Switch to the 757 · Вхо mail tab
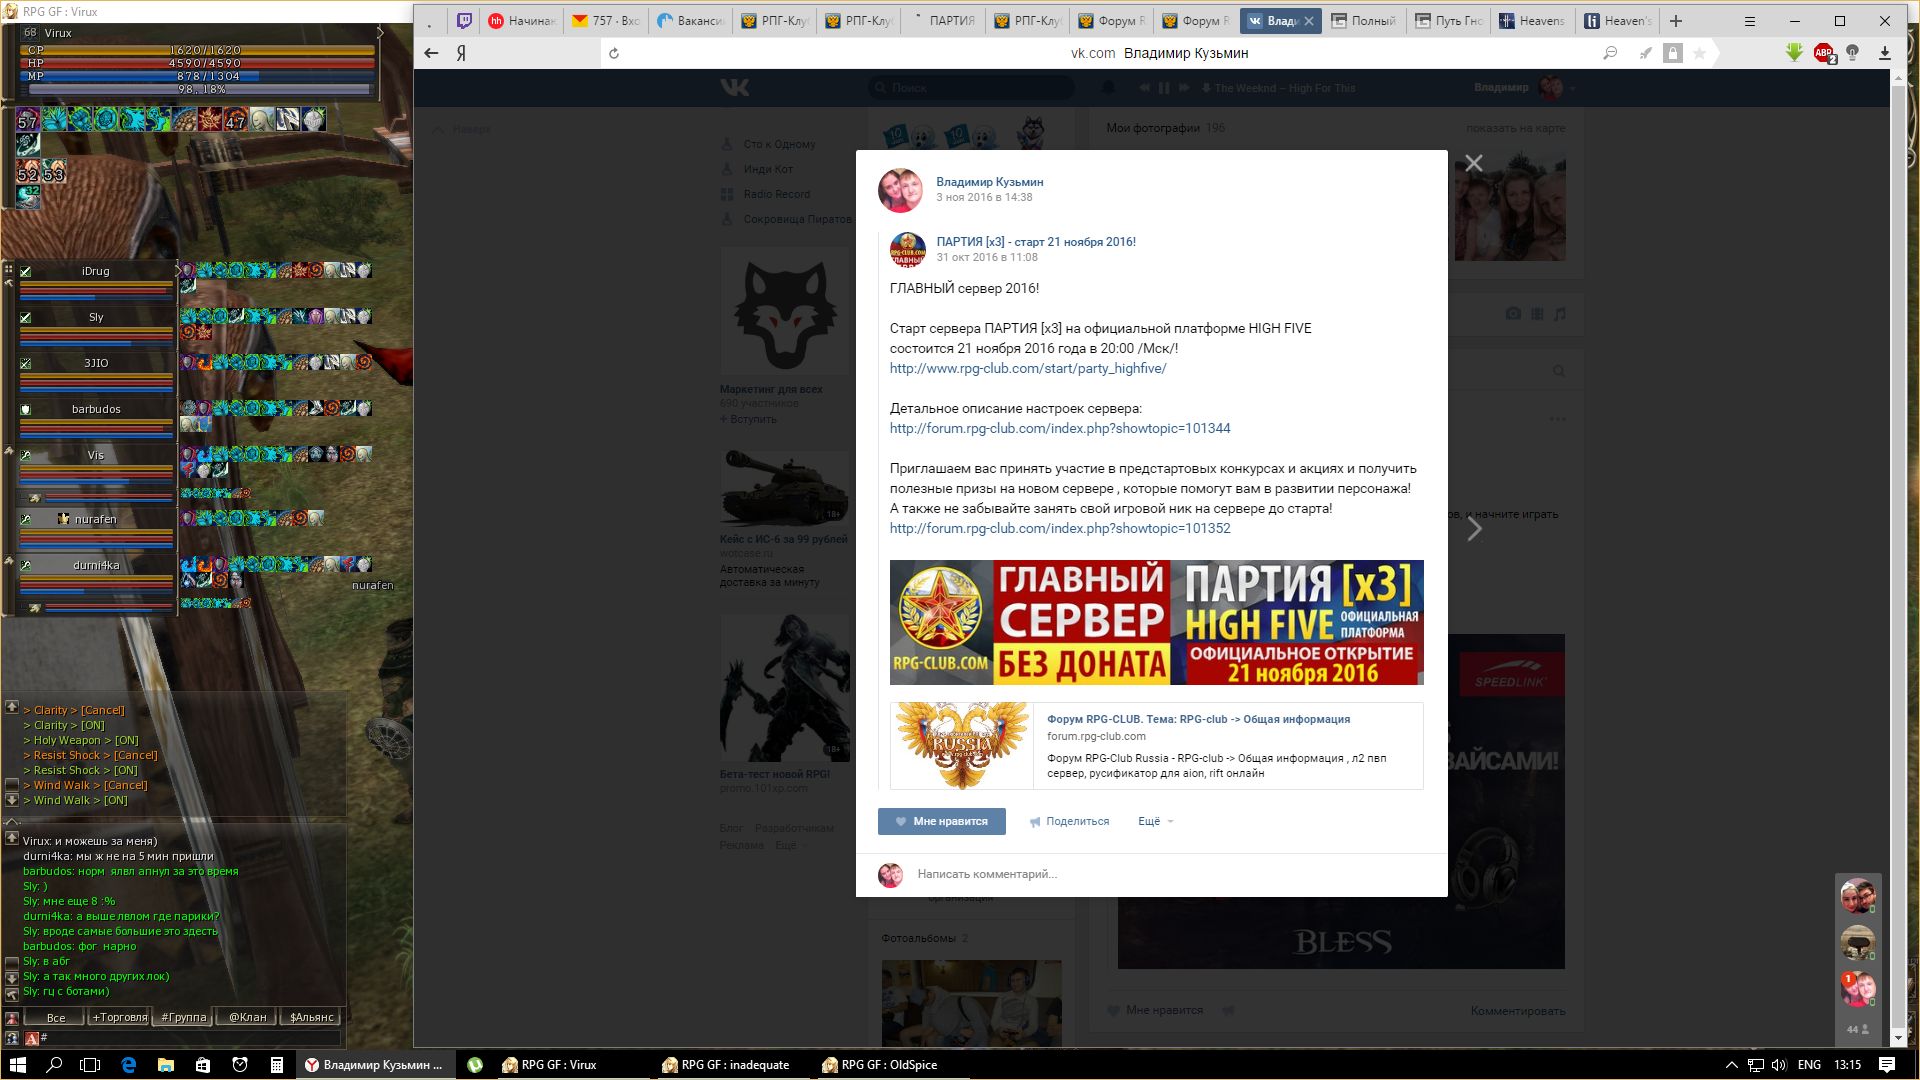The height and width of the screenshot is (1080, 1920). 605,21
